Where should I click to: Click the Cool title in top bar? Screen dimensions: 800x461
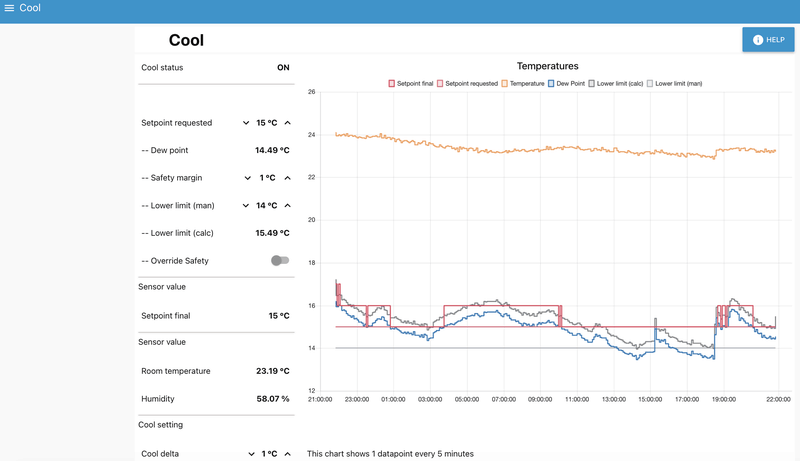tap(30, 8)
